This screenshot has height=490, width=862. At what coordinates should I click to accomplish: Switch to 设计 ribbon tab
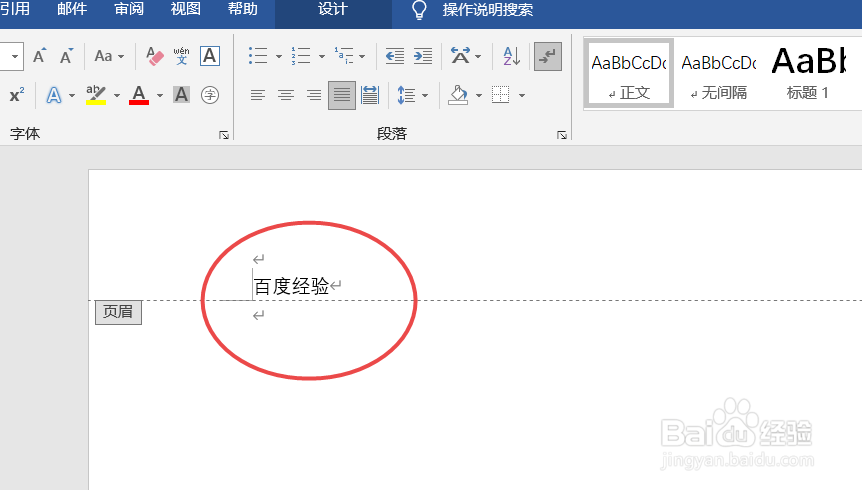[x=333, y=9]
